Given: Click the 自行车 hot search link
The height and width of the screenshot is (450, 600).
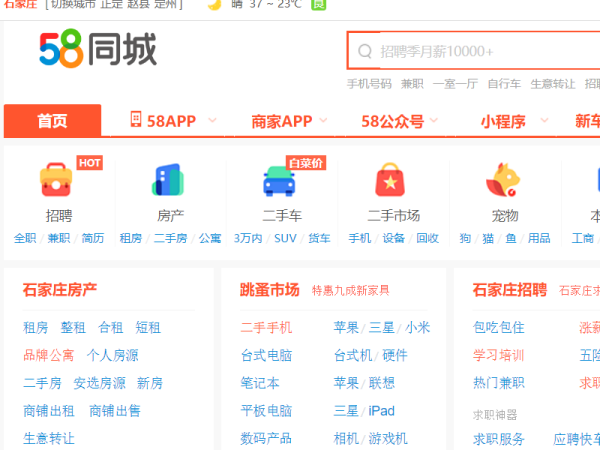Looking at the screenshot, I should 504,84.
